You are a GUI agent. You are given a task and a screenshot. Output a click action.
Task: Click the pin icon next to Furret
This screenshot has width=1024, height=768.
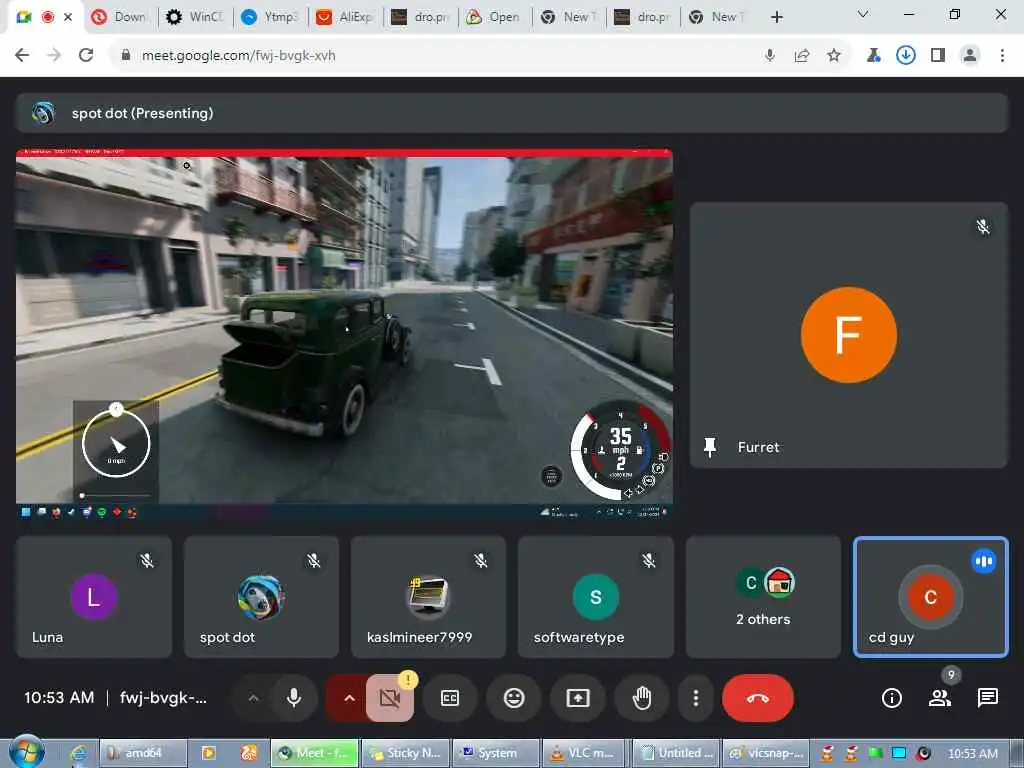pos(710,447)
